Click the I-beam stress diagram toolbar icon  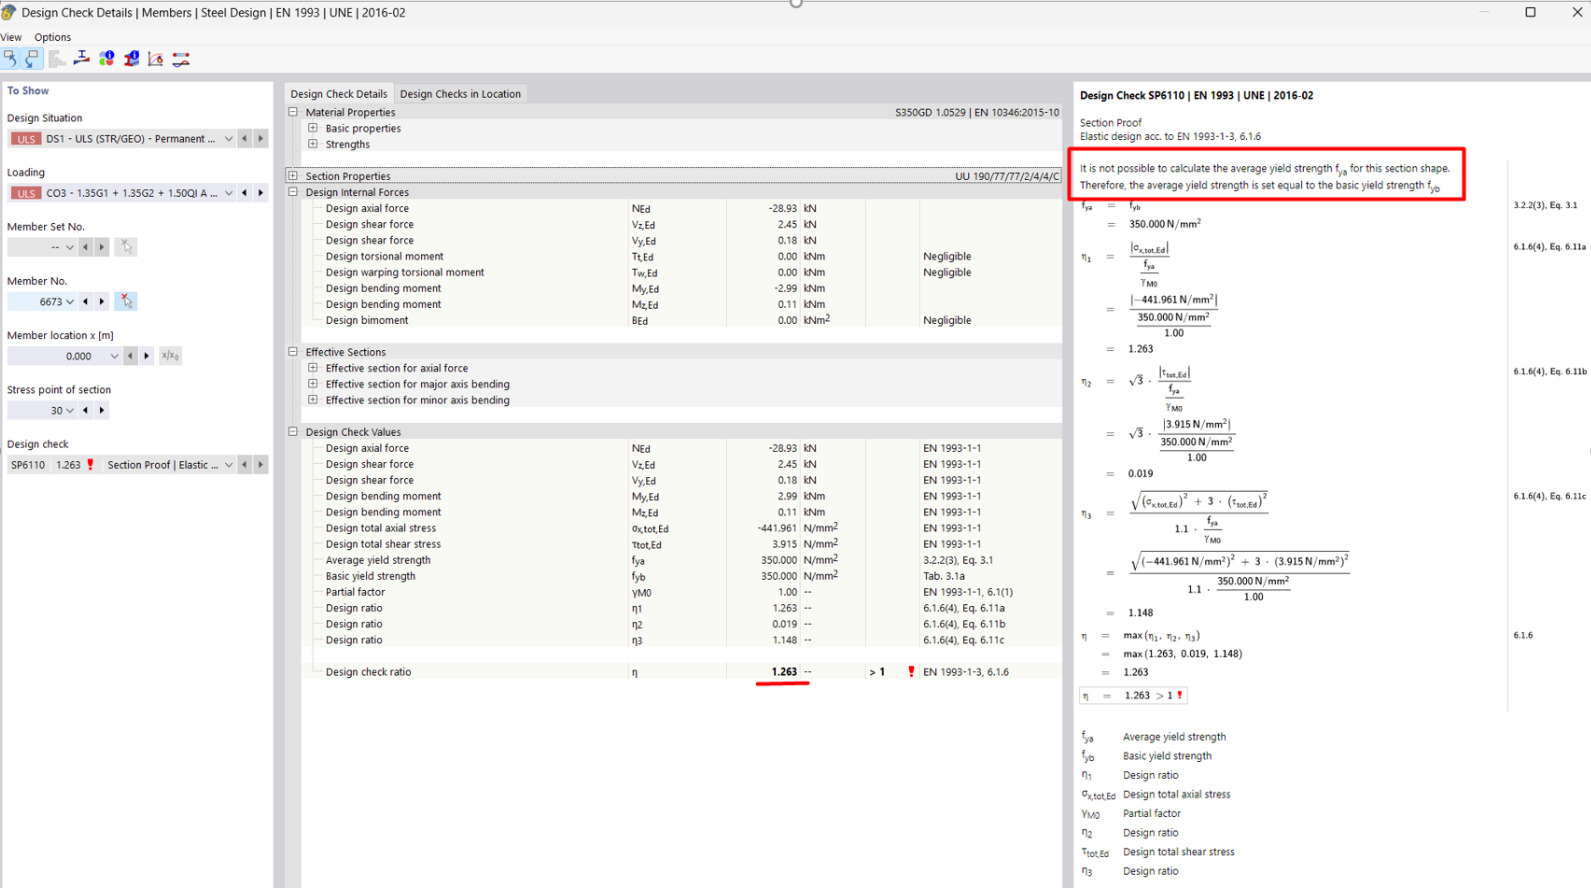81,59
